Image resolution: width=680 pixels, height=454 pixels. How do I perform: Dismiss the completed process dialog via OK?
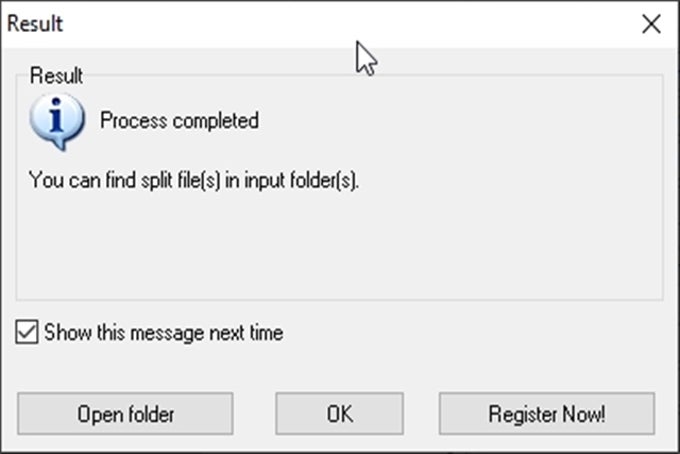(x=339, y=413)
